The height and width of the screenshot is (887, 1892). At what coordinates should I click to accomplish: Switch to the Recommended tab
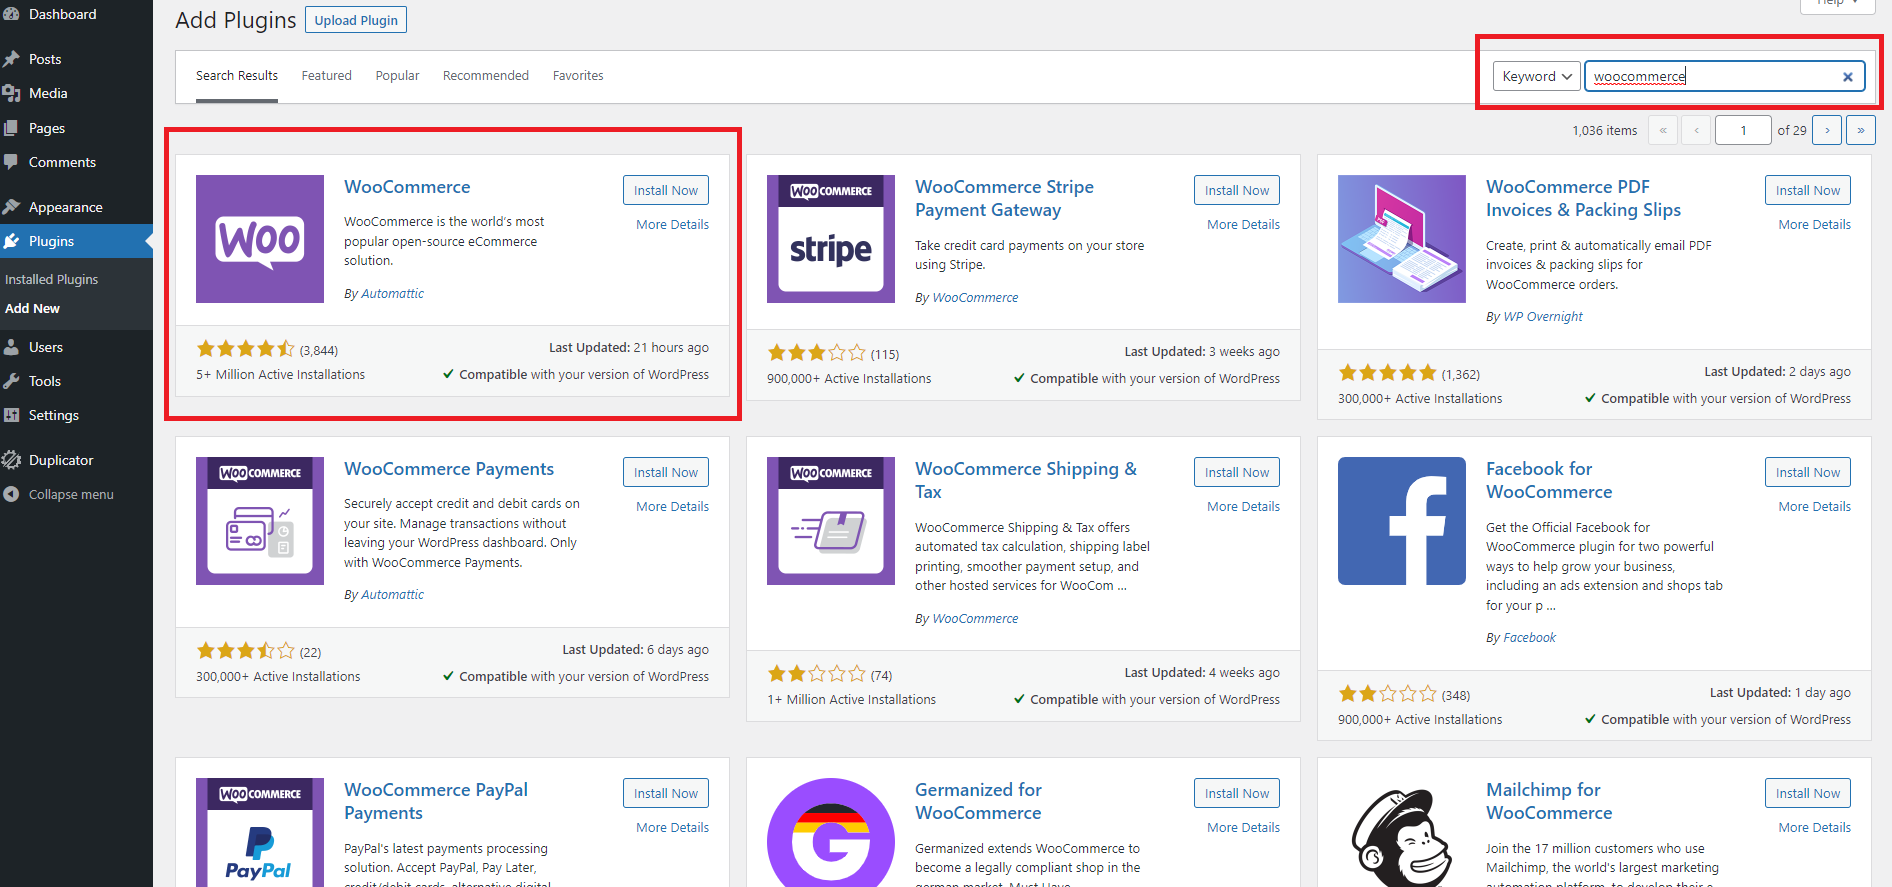[486, 76]
